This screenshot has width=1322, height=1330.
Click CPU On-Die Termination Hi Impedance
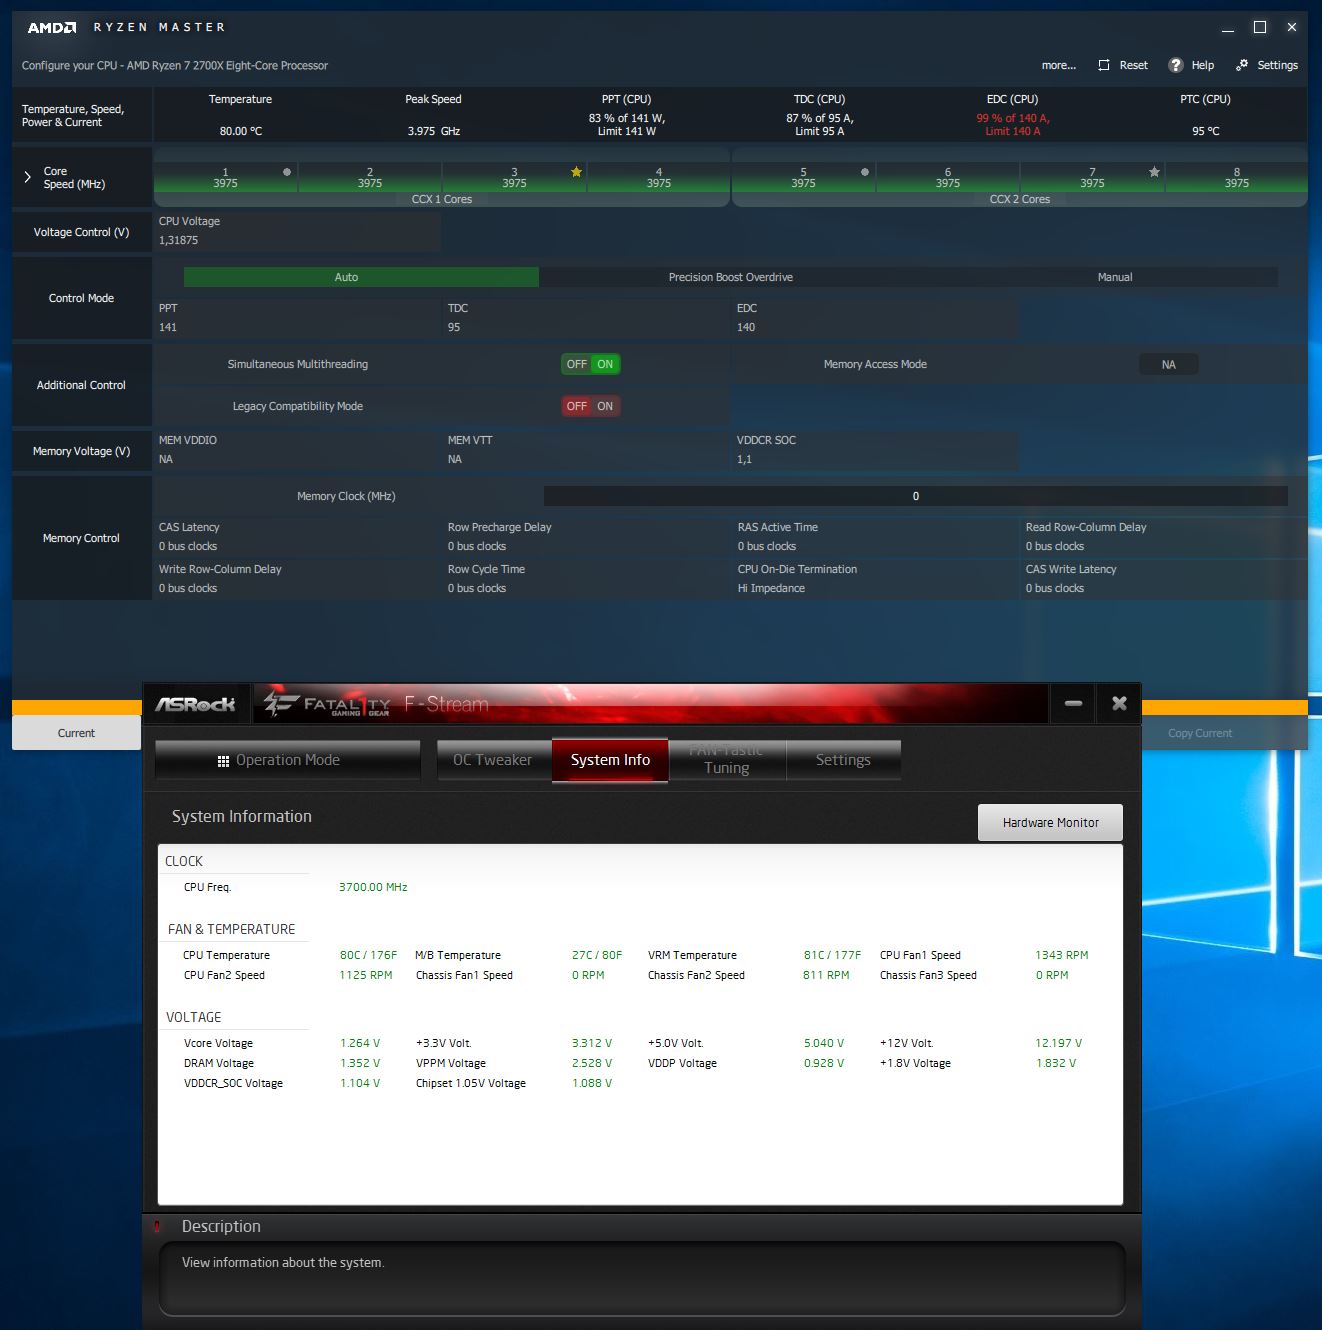(x=771, y=588)
